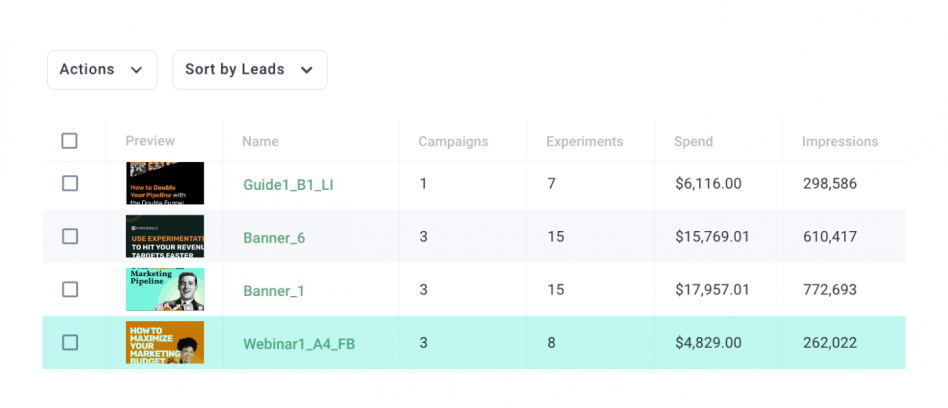Click the Name column header
Screen dimensions: 948x408
click(x=260, y=142)
